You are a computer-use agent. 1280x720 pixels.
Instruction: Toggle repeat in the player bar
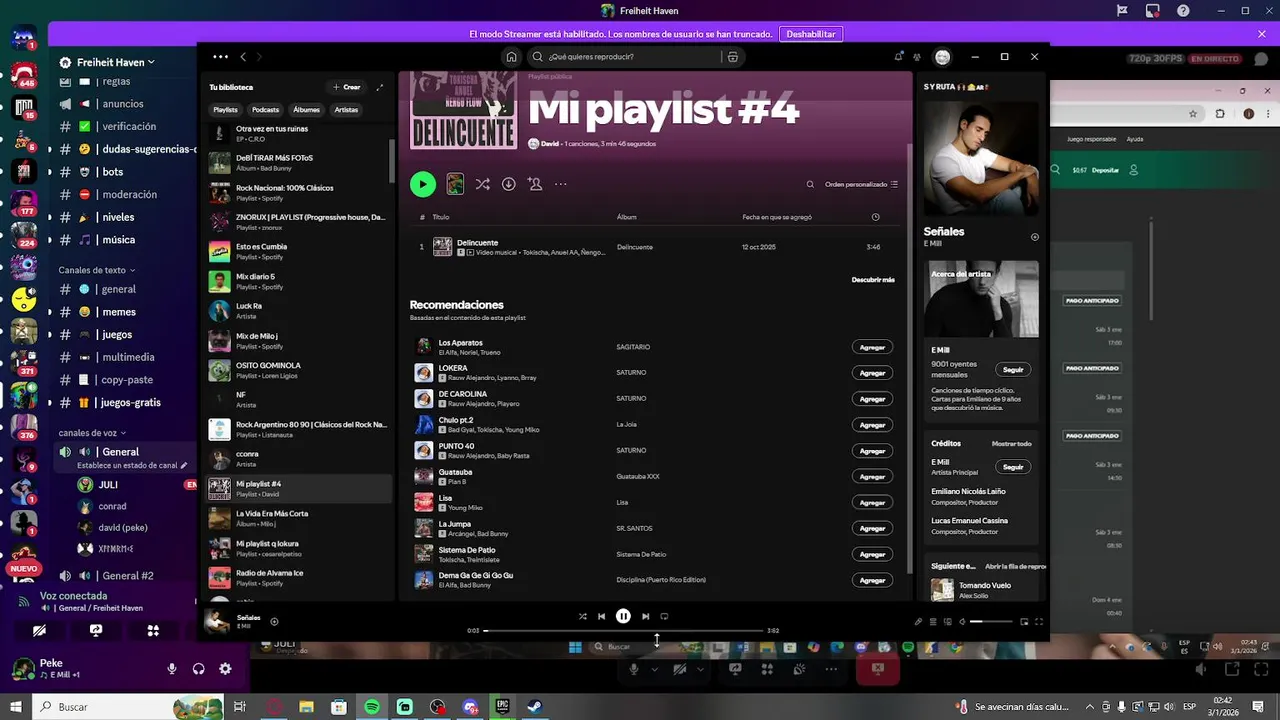pos(664,616)
